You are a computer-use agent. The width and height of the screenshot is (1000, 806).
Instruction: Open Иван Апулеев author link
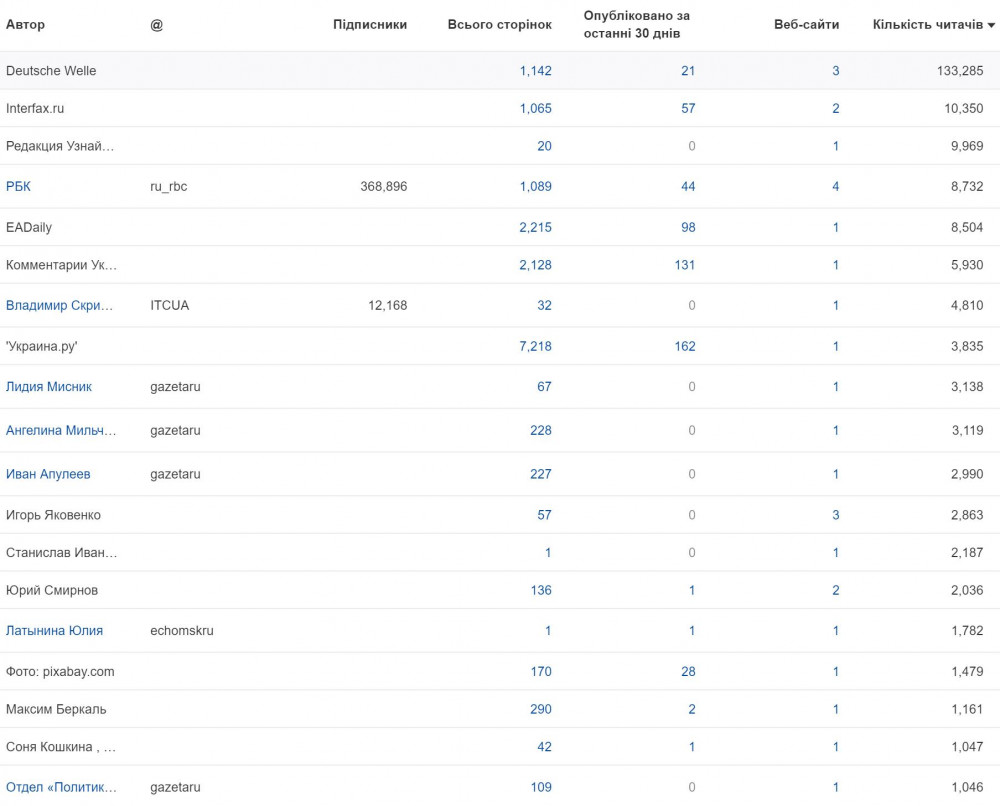click(x=48, y=474)
